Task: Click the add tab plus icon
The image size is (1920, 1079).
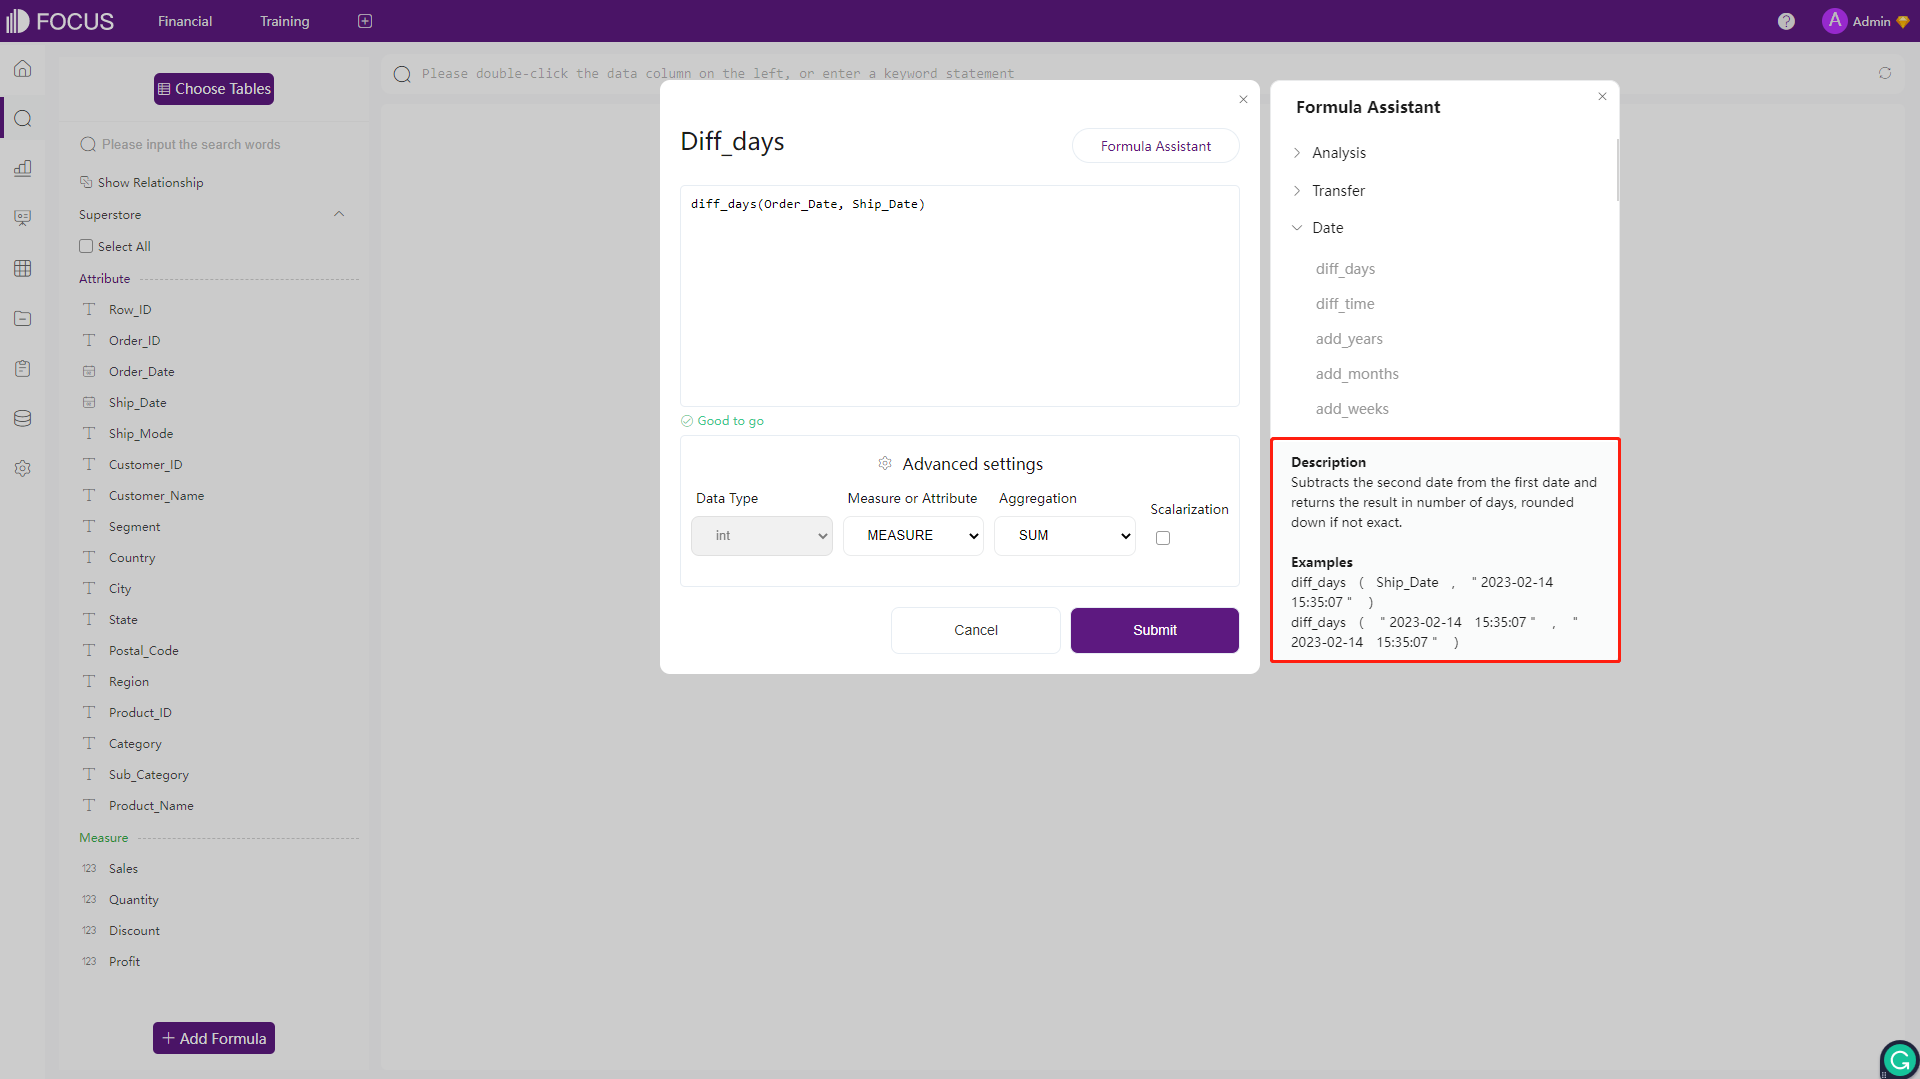Action: 365,21
